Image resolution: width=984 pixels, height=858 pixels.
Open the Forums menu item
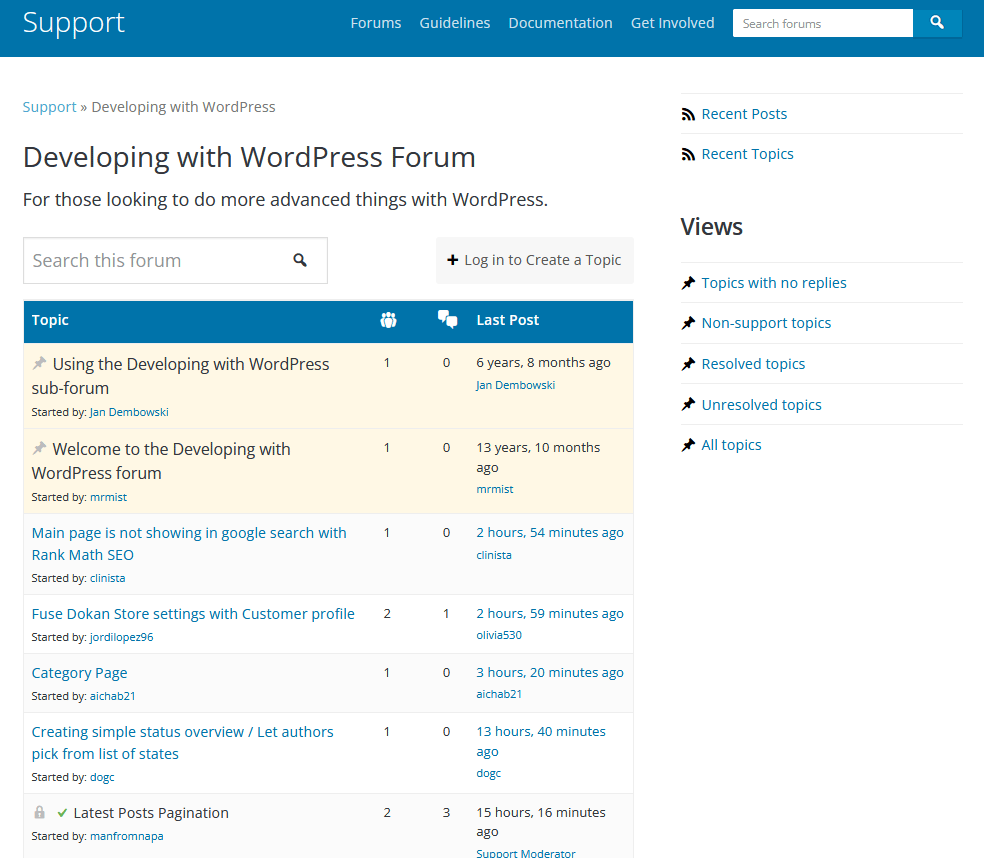pos(375,23)
